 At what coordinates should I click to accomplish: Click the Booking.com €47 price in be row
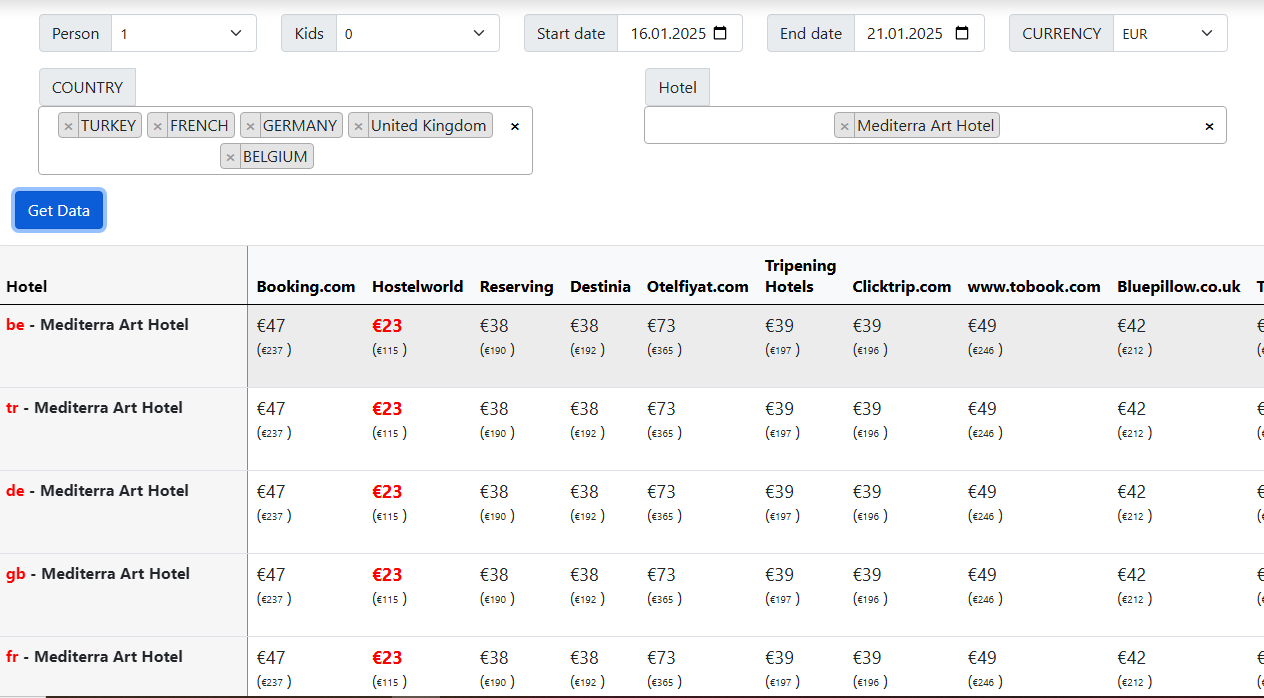(x=271, y=326)
